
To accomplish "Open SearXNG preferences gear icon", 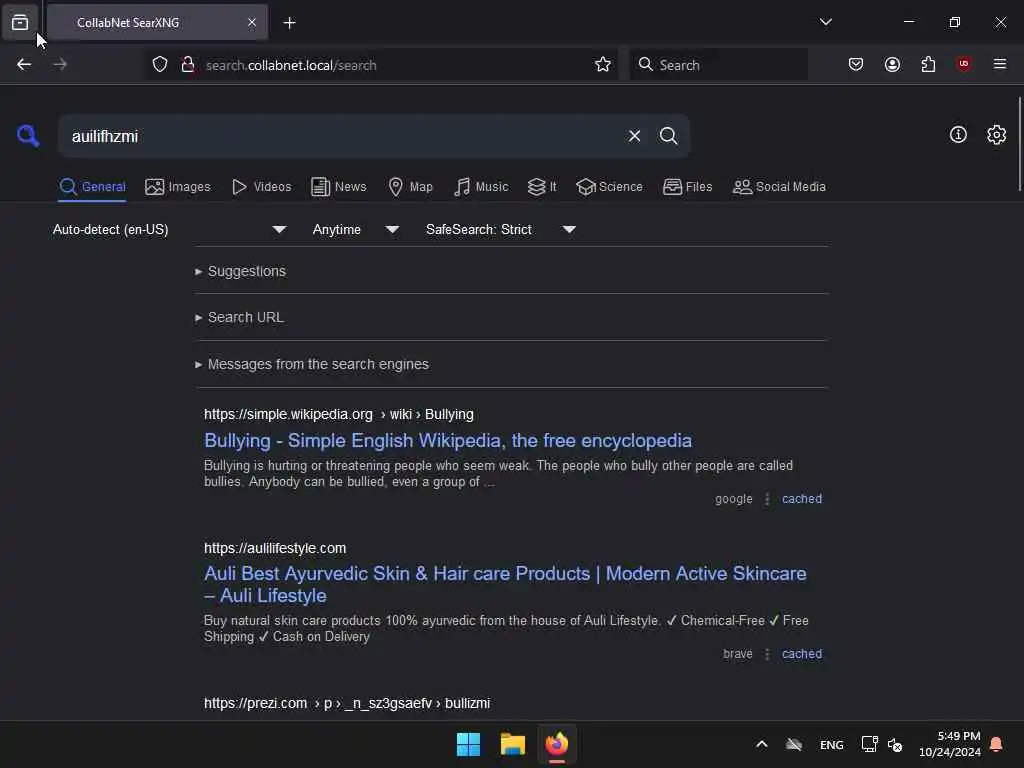I will click(x=996, y=135).
